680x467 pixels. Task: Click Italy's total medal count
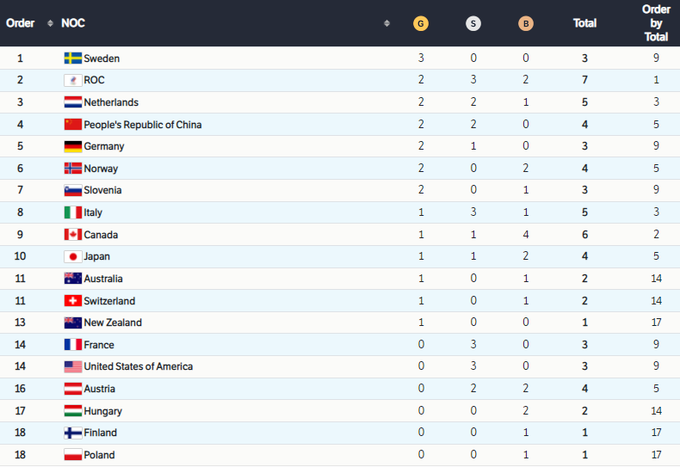pos(585,212)
